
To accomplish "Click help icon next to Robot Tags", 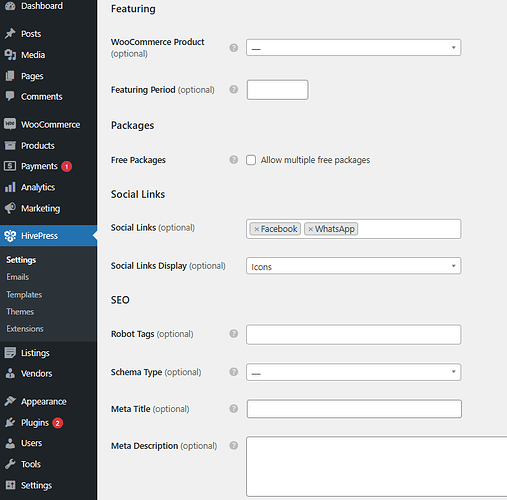I will [234, 334].
